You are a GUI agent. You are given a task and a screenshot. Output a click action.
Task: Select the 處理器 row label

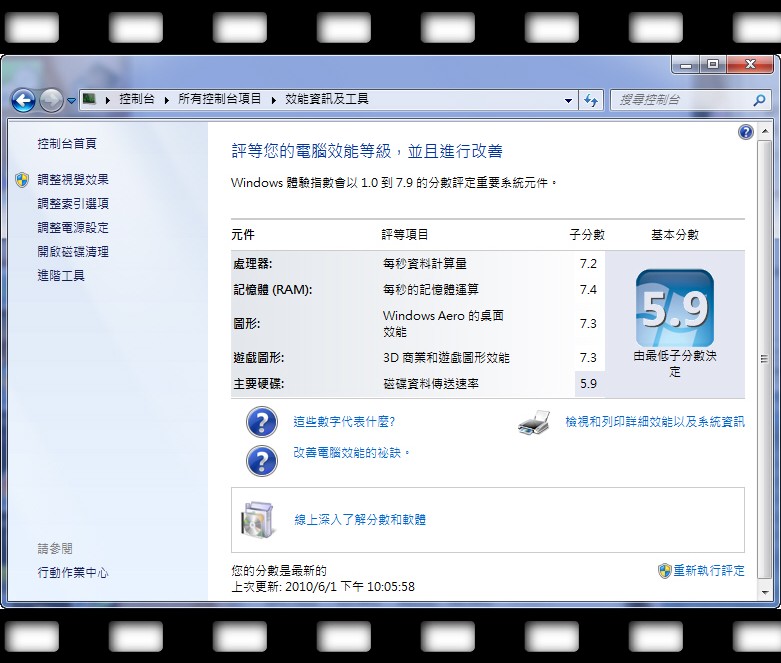pyautogui.click(x=253, y=264)
